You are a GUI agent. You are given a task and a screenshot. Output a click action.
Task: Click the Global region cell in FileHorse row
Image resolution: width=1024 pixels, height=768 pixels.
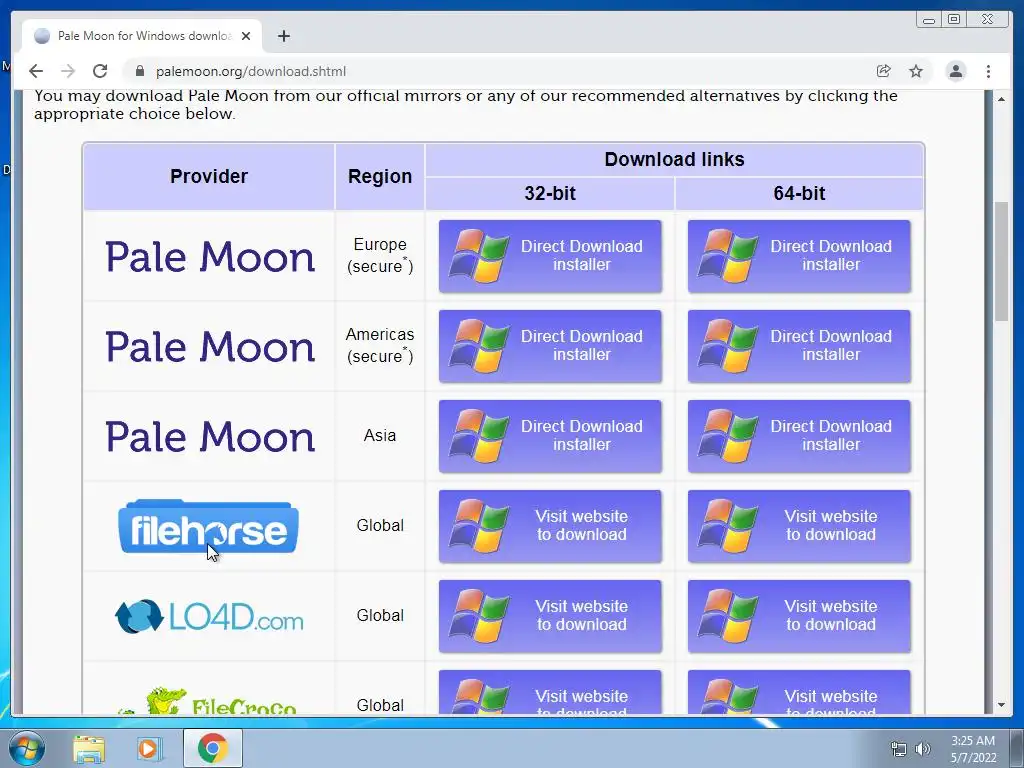click(x=380, y=526)
